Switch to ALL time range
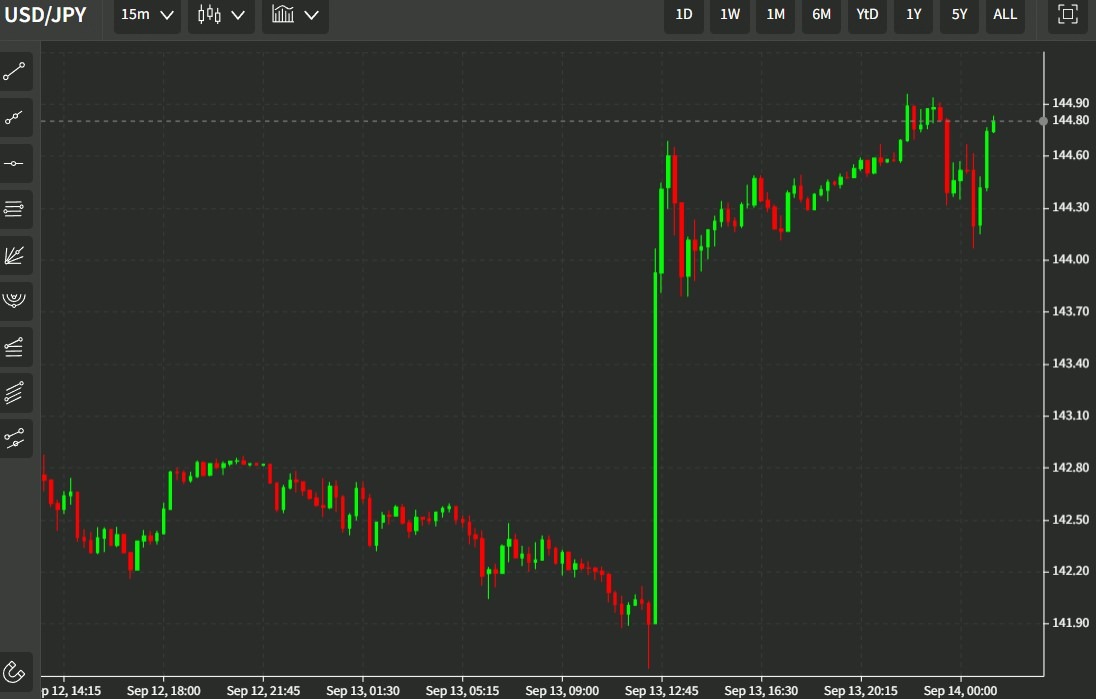The height and width of the screenshot is (699, 1096). click(x=1005, y=15)
